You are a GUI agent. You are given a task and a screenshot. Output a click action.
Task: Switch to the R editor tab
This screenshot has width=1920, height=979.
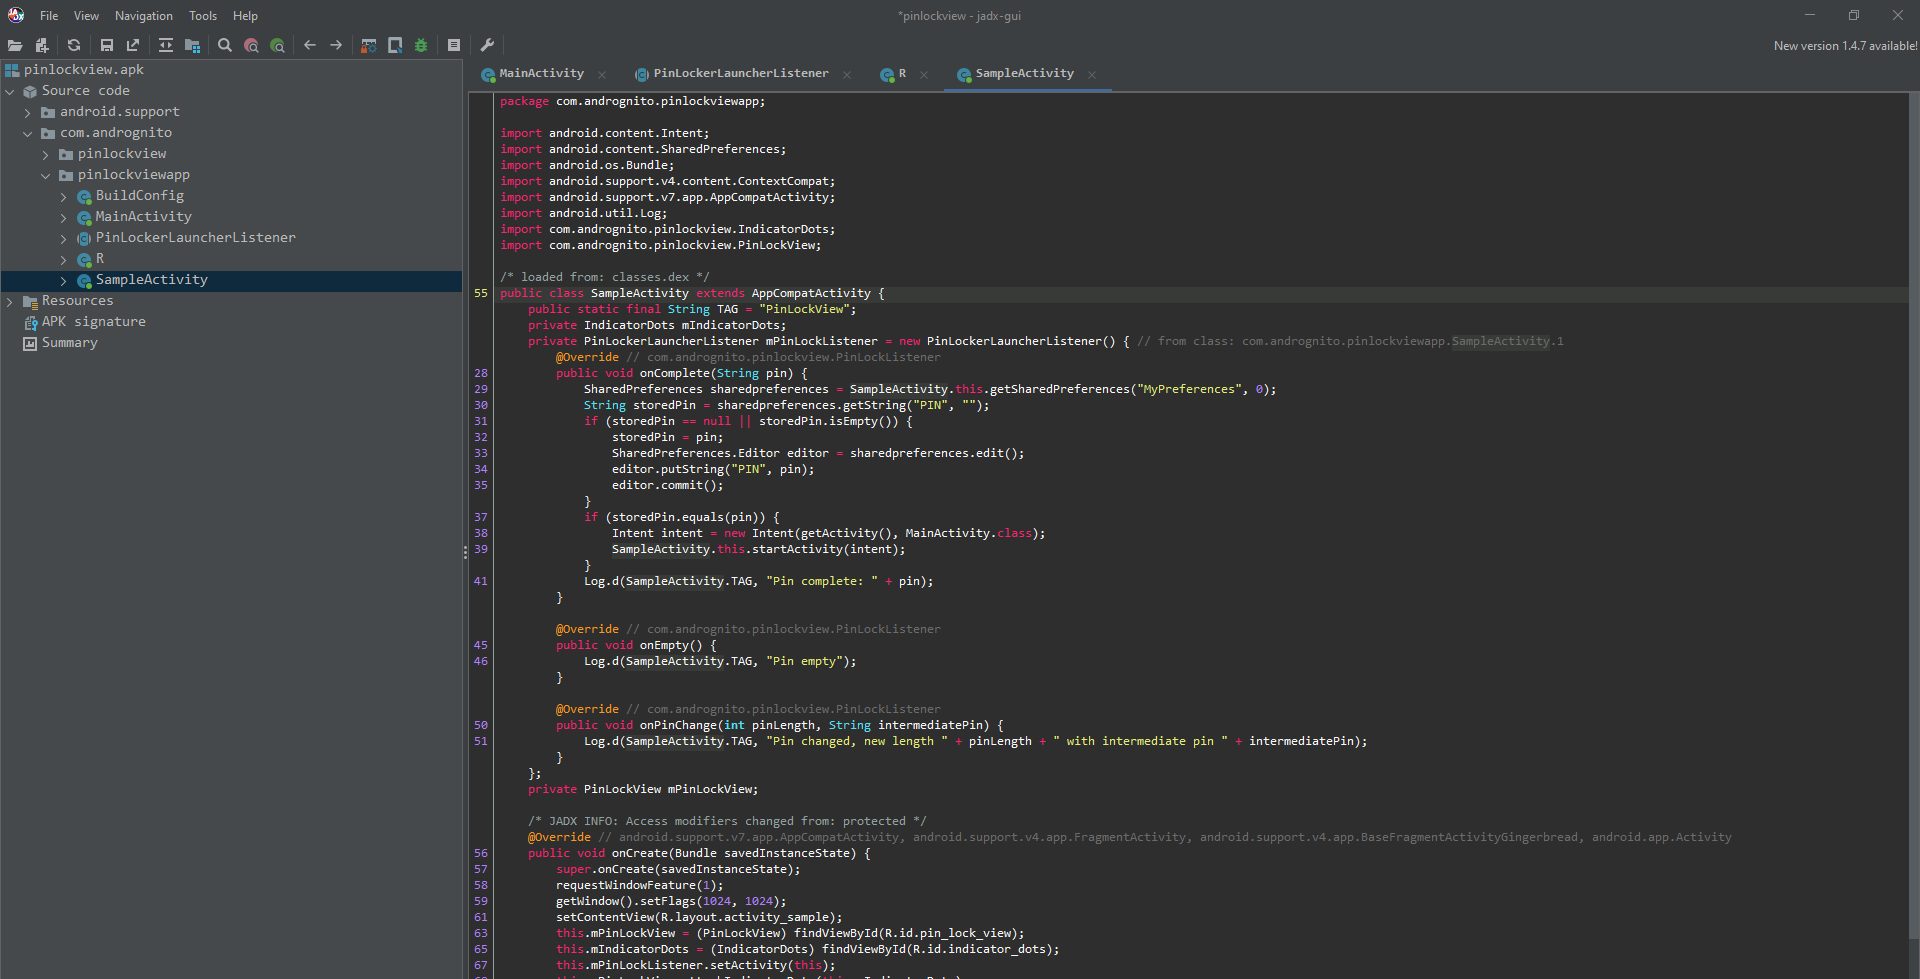point(902,74)
